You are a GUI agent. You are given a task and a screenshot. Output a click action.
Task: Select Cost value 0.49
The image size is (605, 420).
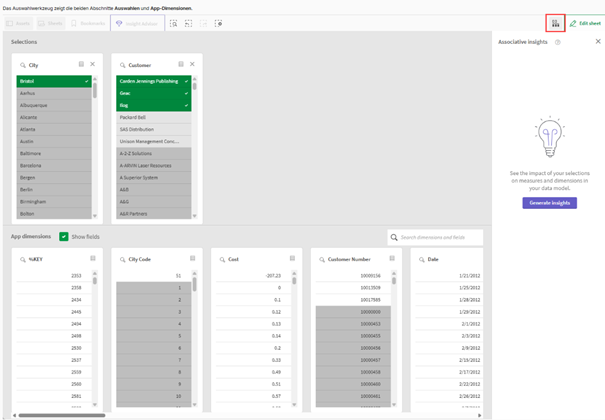253,372
